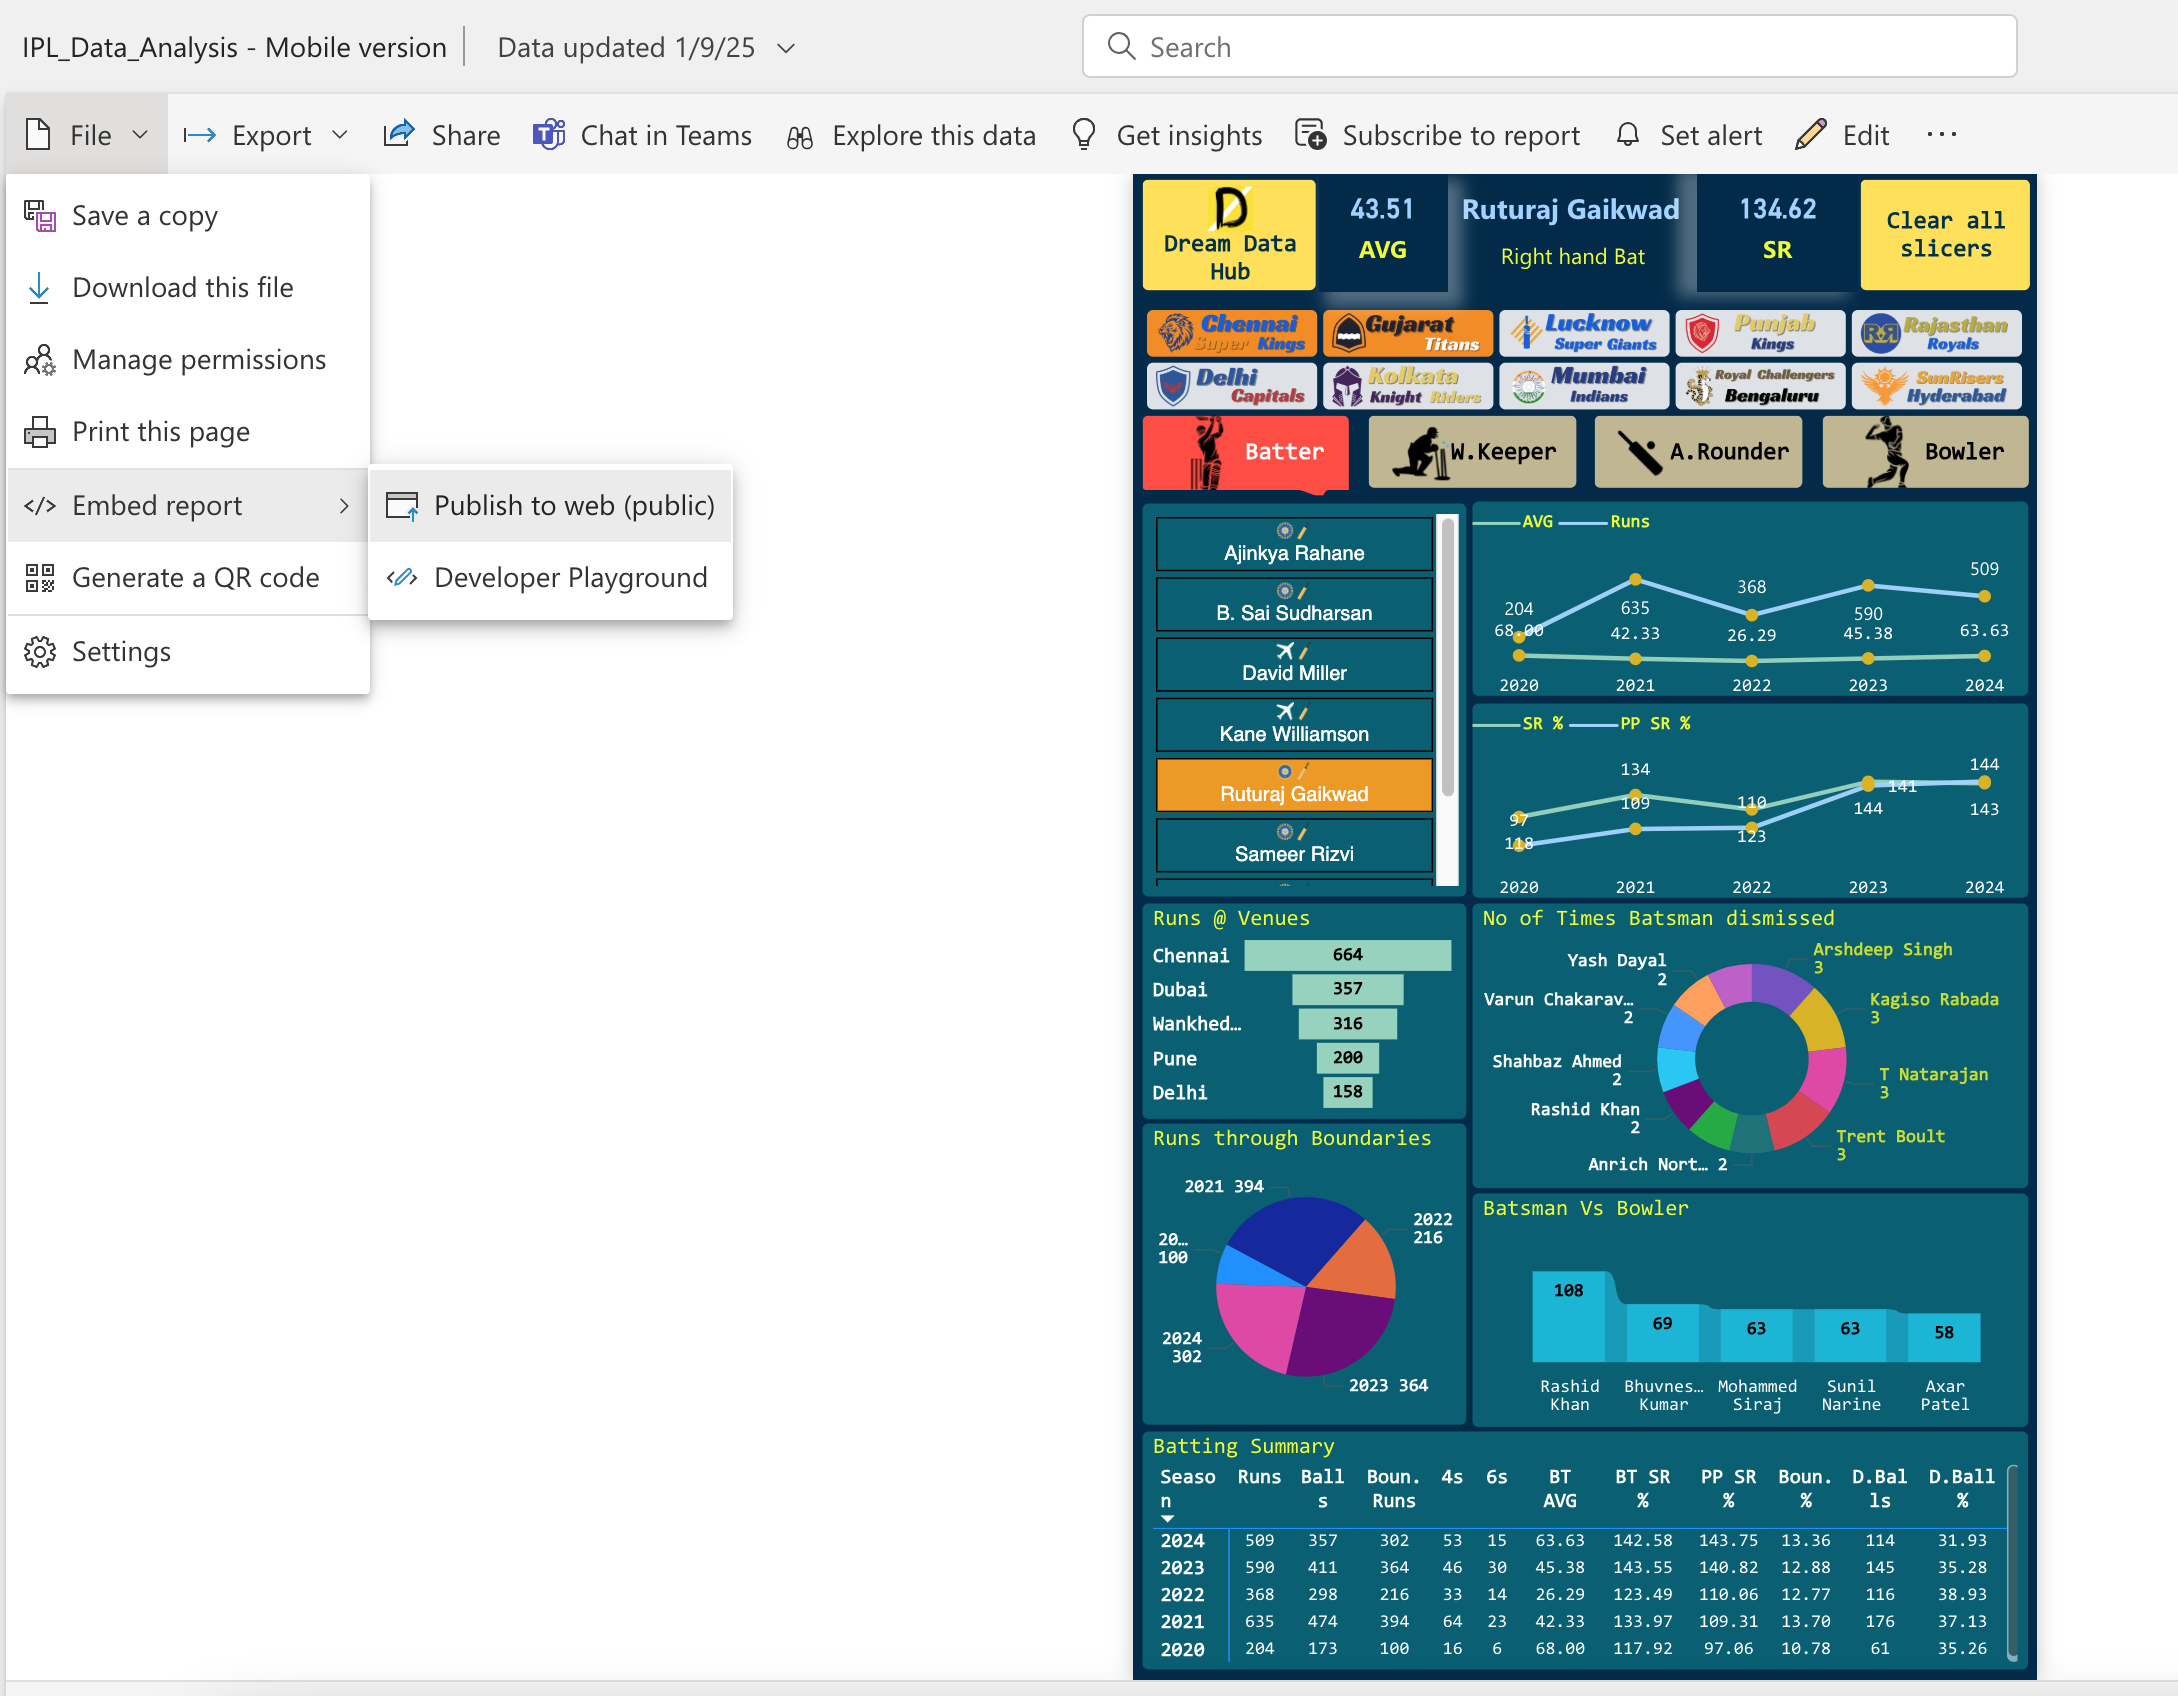Select the SunRisers Hyderabad team logo
Image resolution: width=2178 pixels, height=1696 pixels.
(x=1936, y=386)
